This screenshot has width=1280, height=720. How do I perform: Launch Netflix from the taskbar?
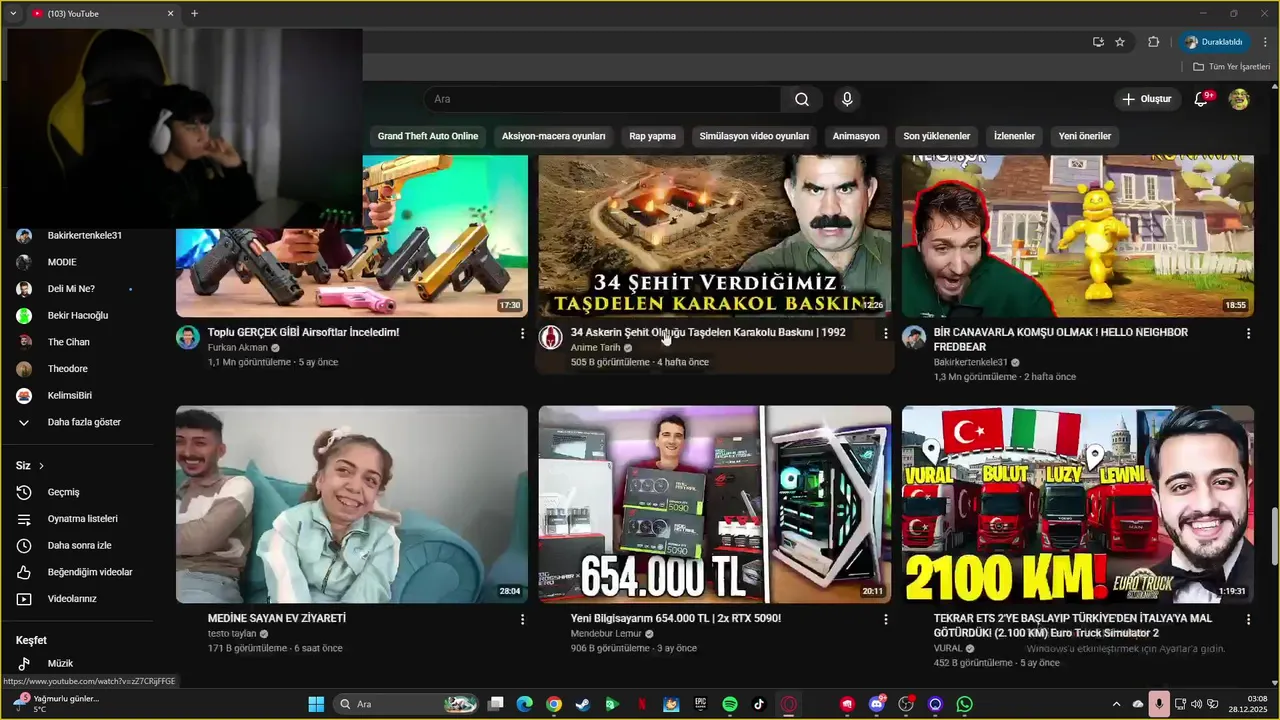click(x=642, y=704)
